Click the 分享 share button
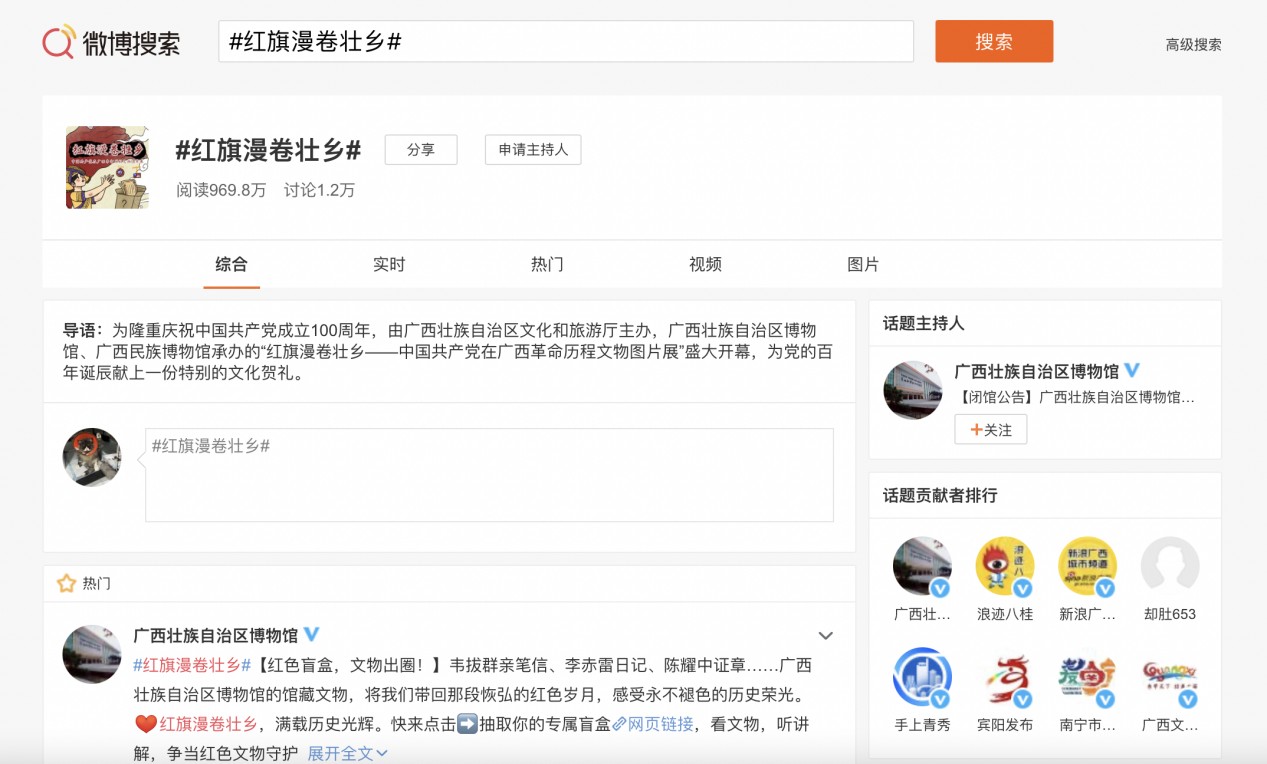This screenshot has height=764, width=1267. coord(421,150)
